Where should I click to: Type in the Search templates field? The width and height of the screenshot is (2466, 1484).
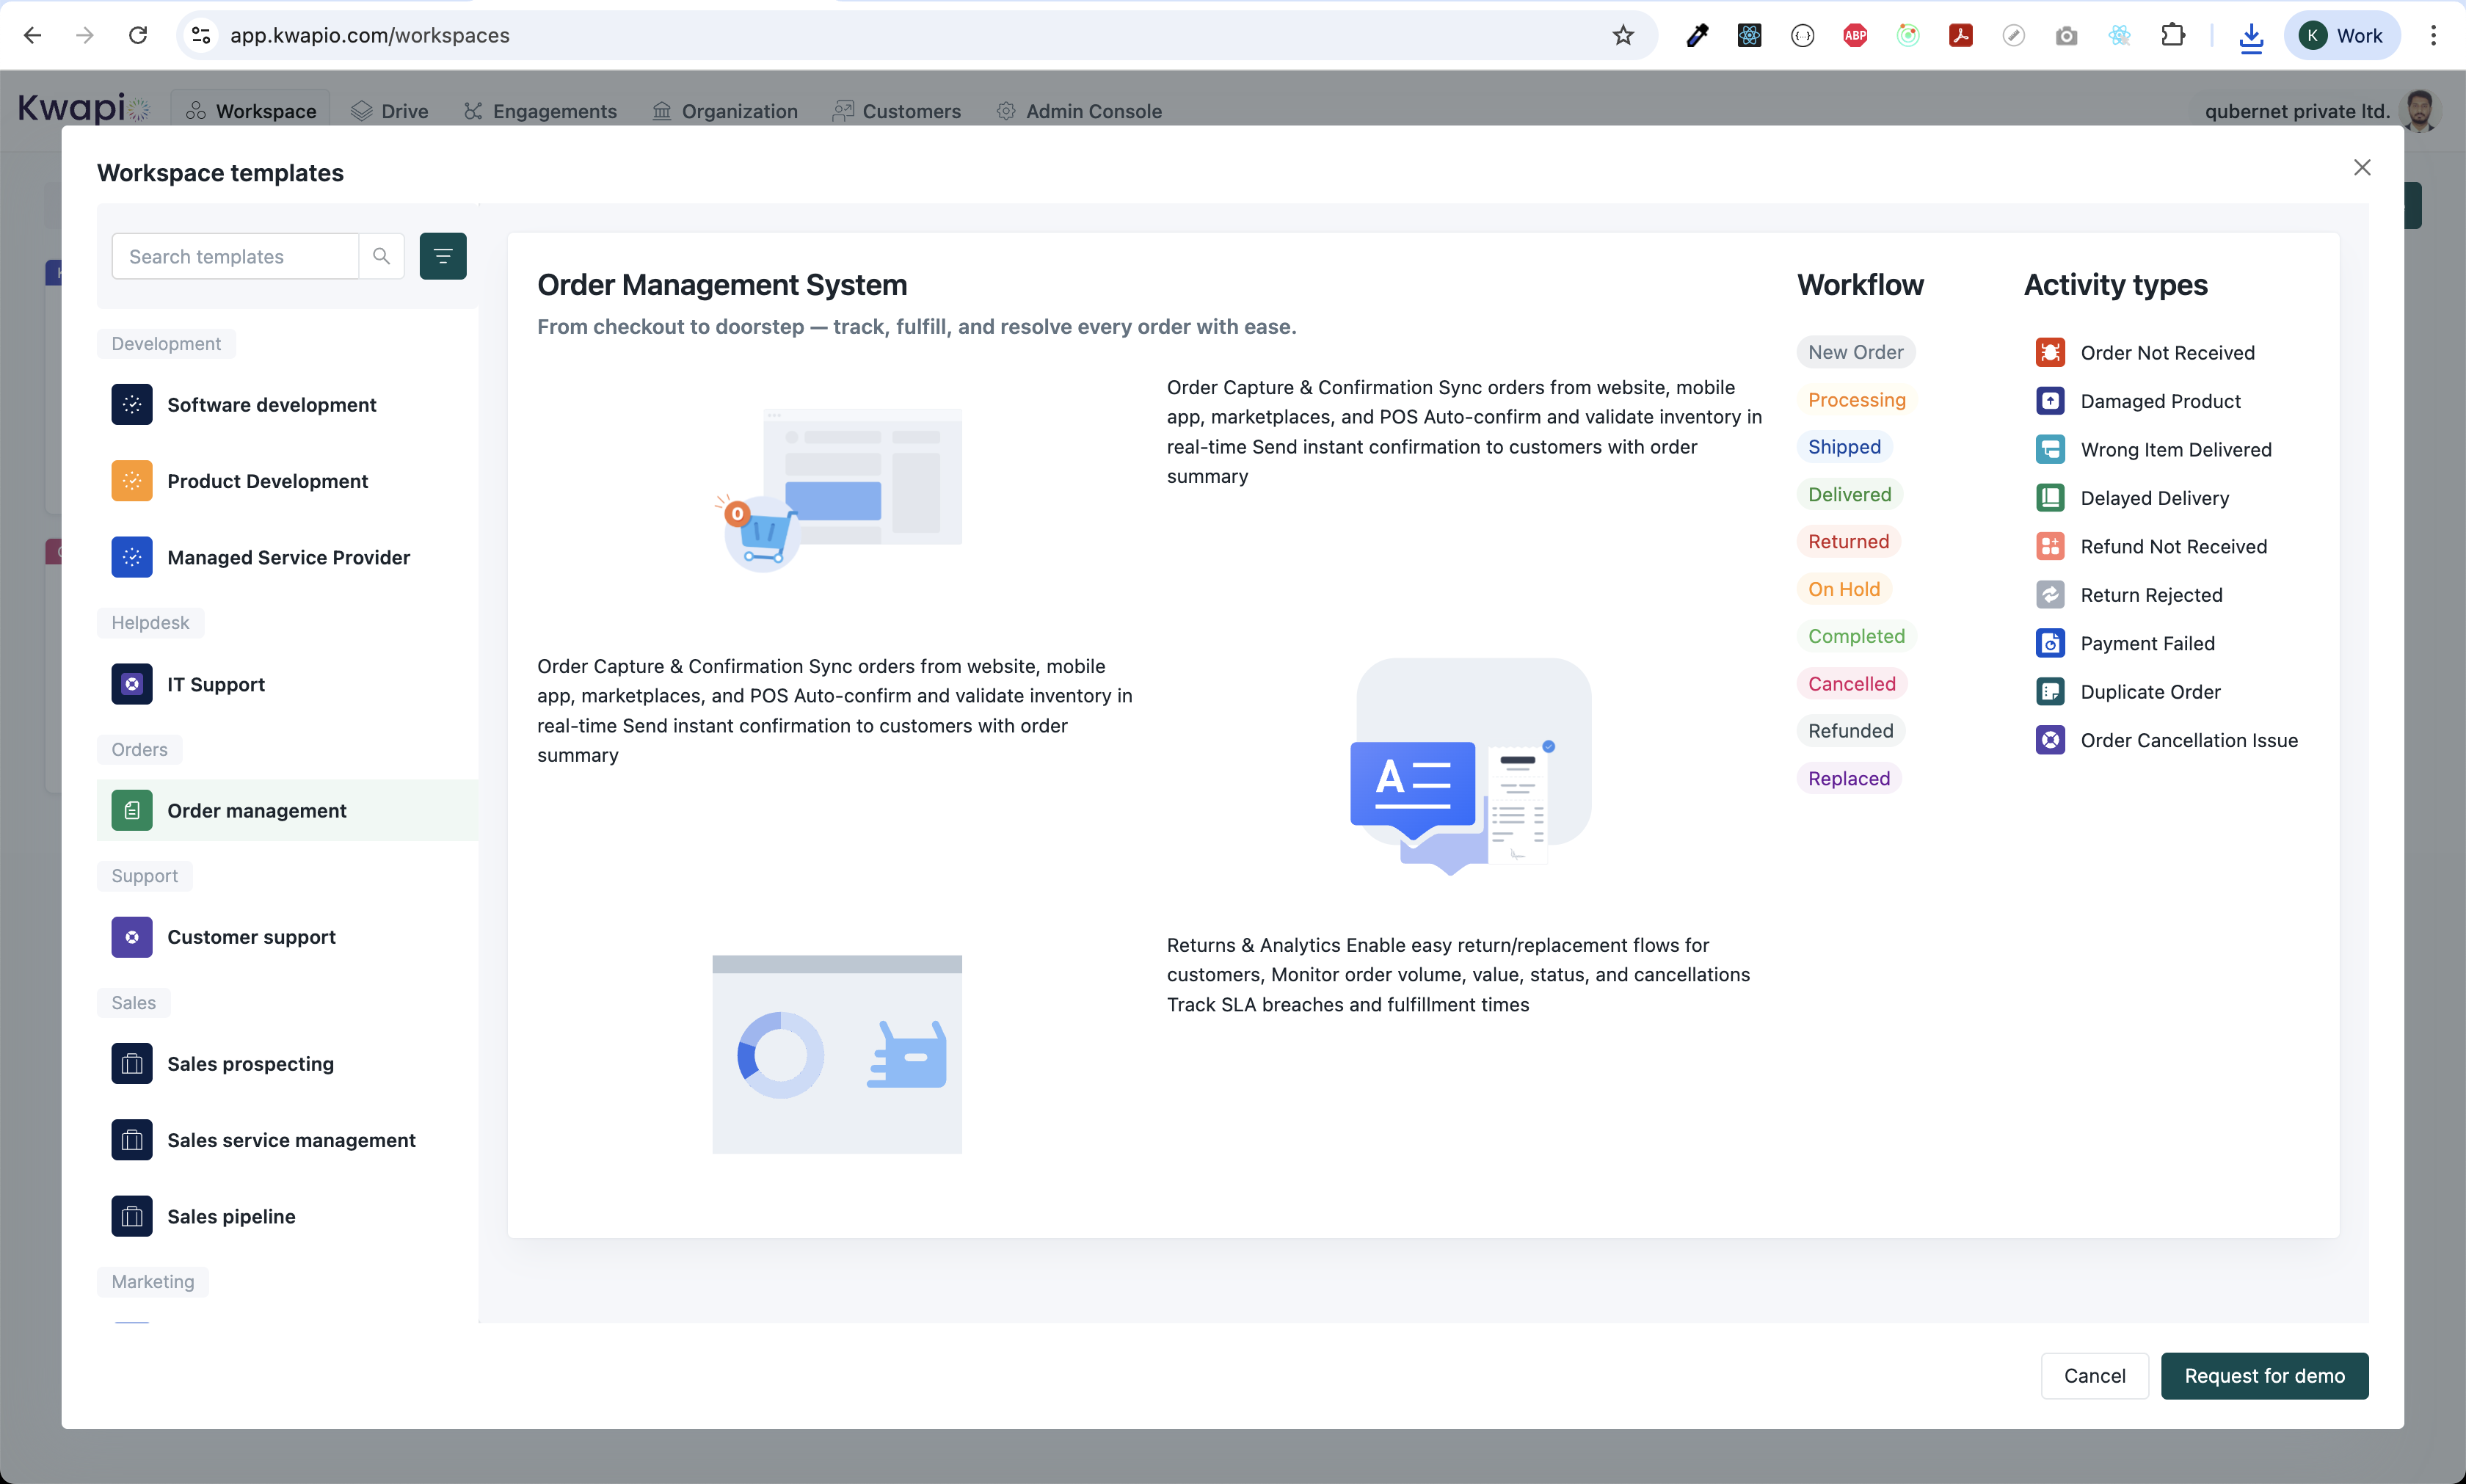point(236,257)
